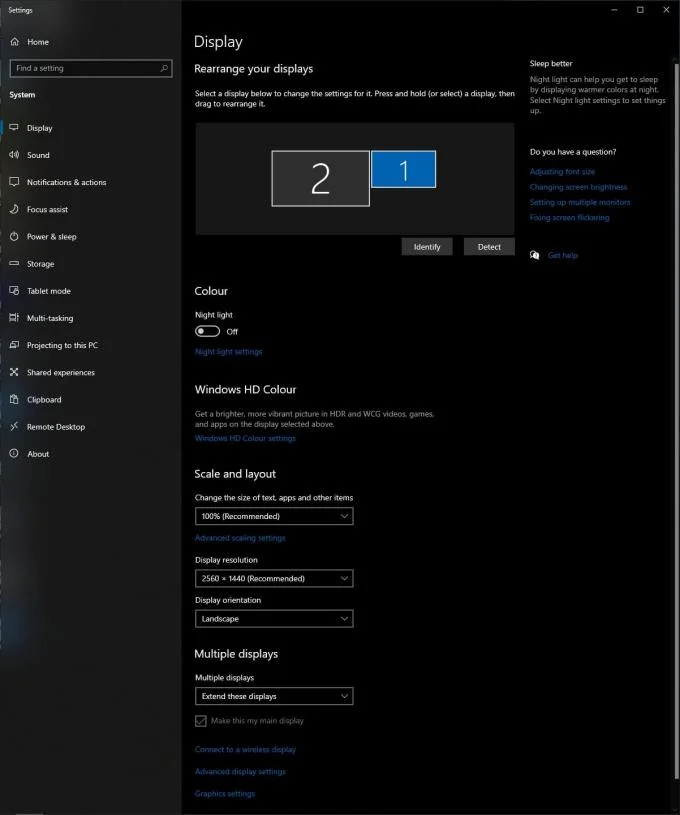Image resolution: width=680 pixels, height=815 pixels.
Task: Click the Find a setting field
Action: click(91, 68)
